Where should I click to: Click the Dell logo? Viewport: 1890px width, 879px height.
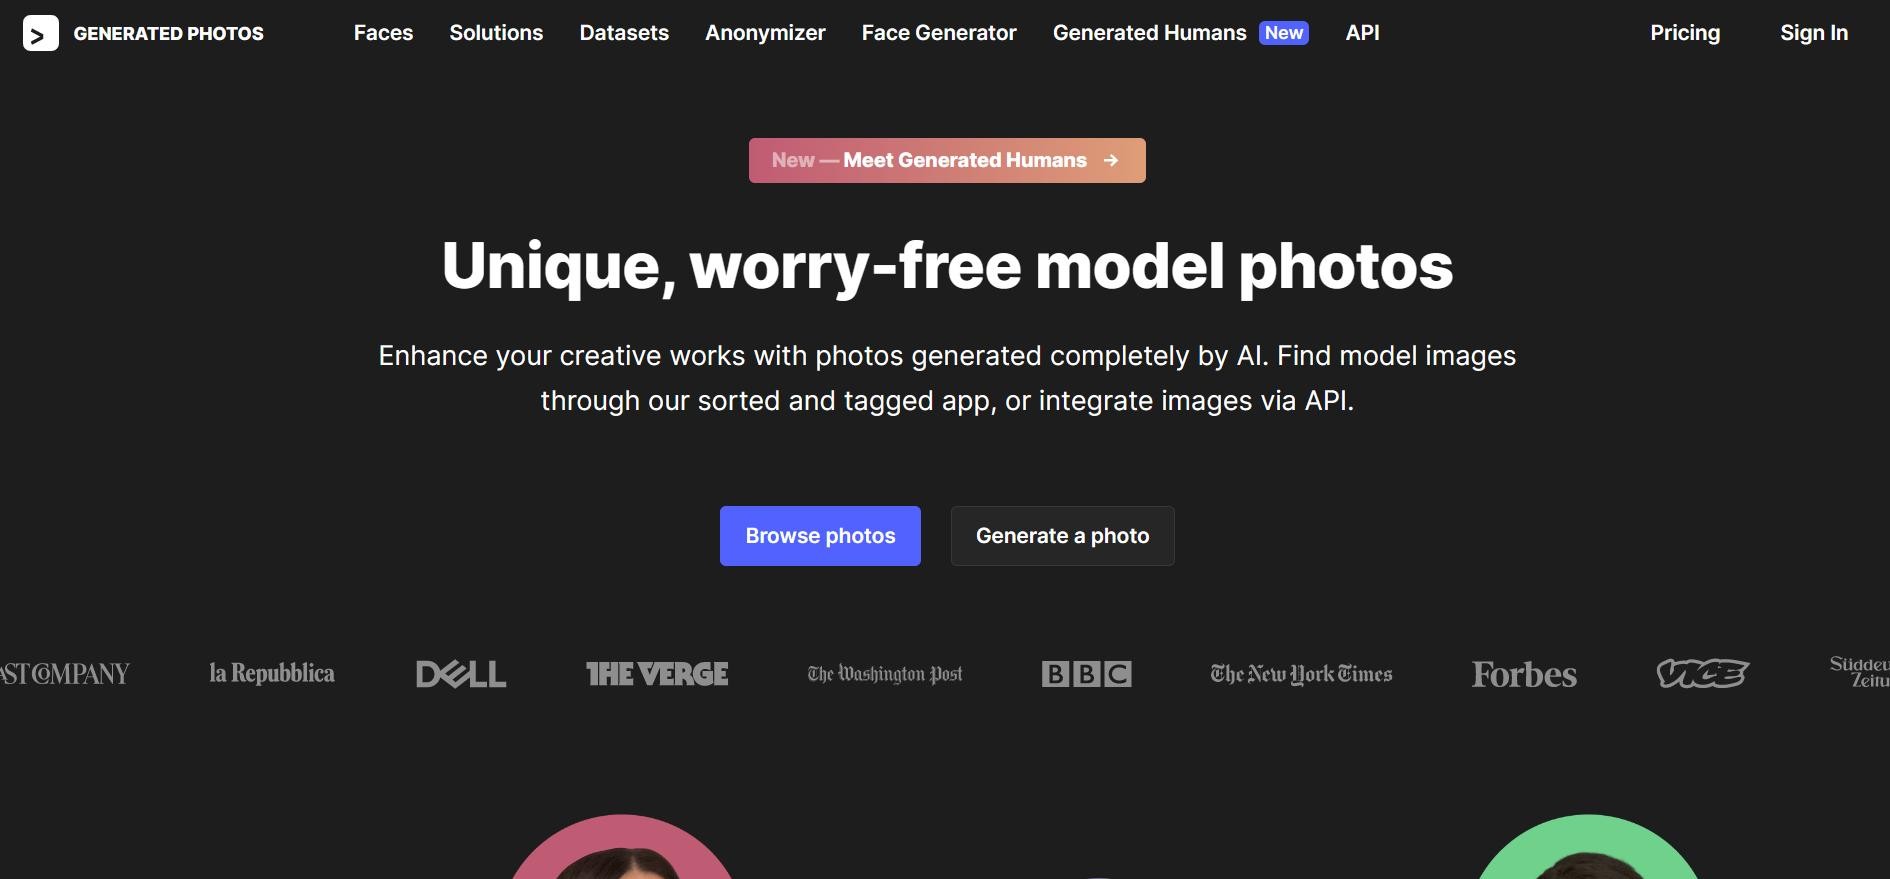(x=461, y=674)
